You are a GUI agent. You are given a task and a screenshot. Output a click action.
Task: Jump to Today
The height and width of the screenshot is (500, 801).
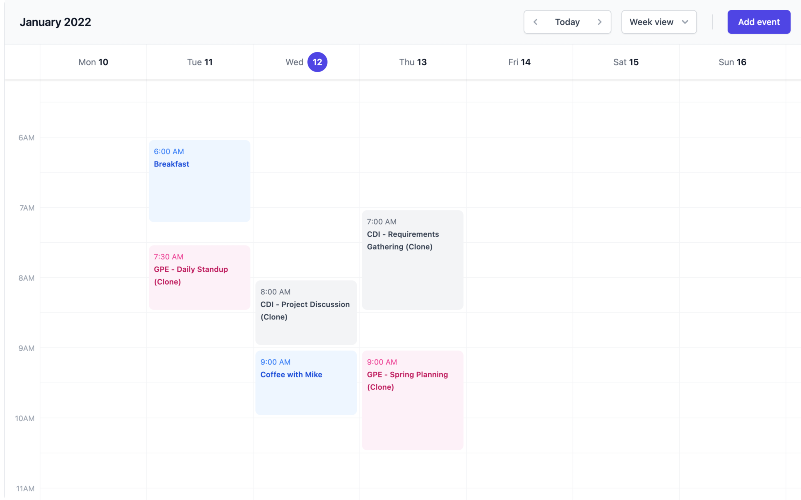[567, 22]
